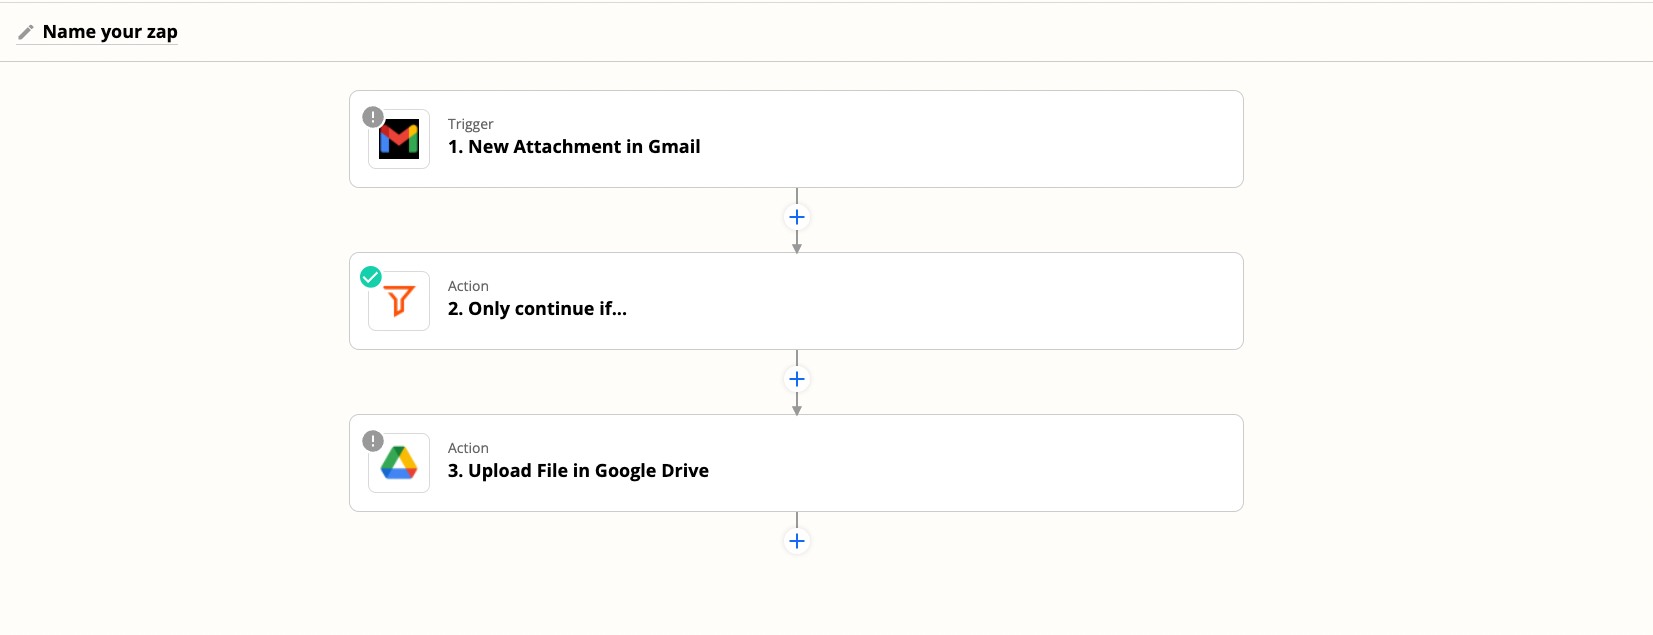
Task: Select the 'Trigger' label on step one
Action: point(471,124)
